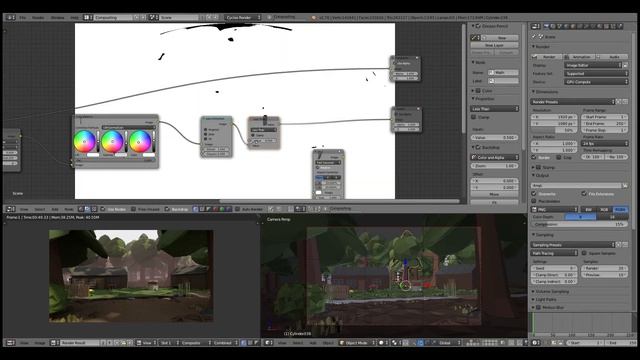Click the resolution Y field
Image resolution: width=640 pixels, height=360 pixels.
click(x=554, y=123)
